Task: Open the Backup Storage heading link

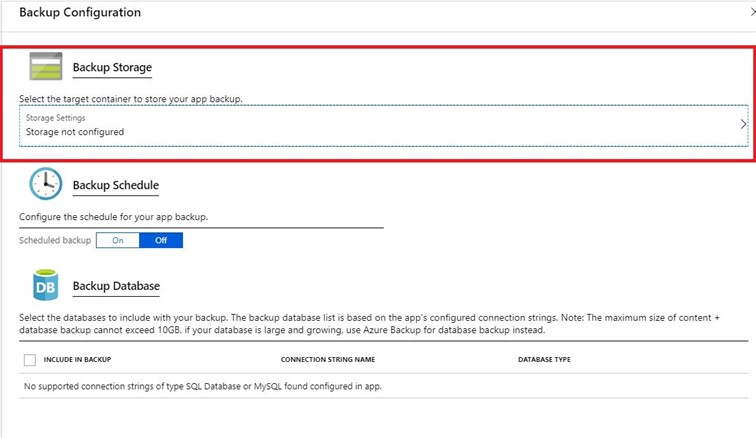Action: click(x=112, y=68)
